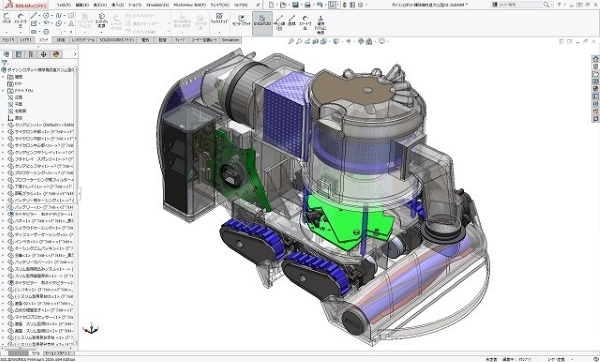Click the Save disk icon in the top toolbar
Screen dimensions: 600x362
295,5
